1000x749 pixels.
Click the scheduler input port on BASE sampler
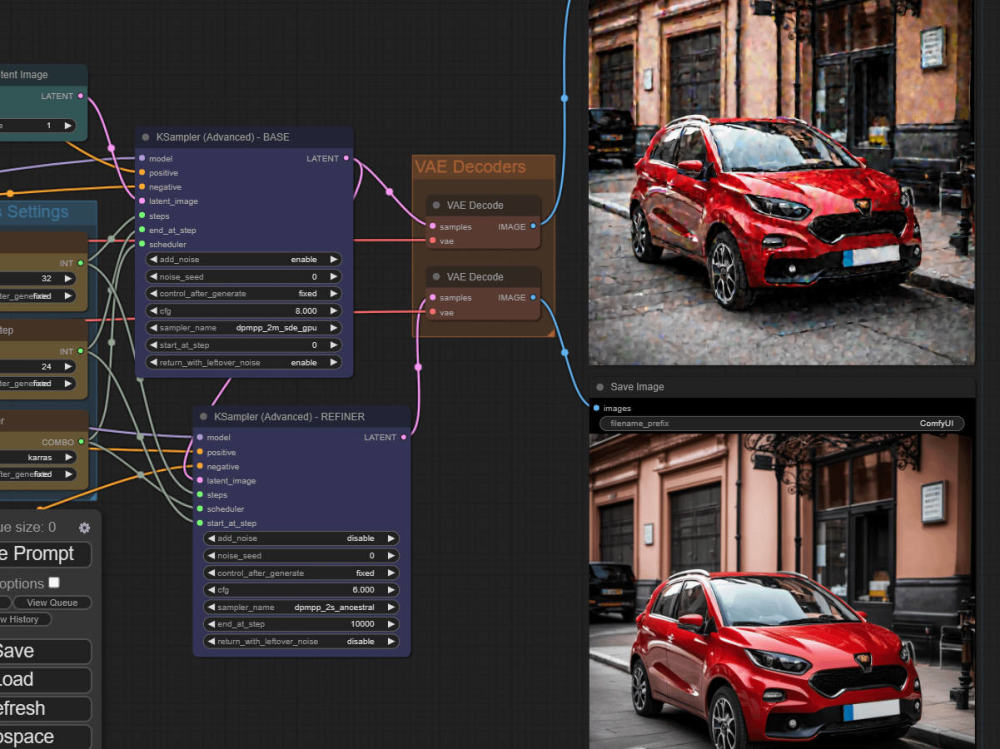click(142, 244)
